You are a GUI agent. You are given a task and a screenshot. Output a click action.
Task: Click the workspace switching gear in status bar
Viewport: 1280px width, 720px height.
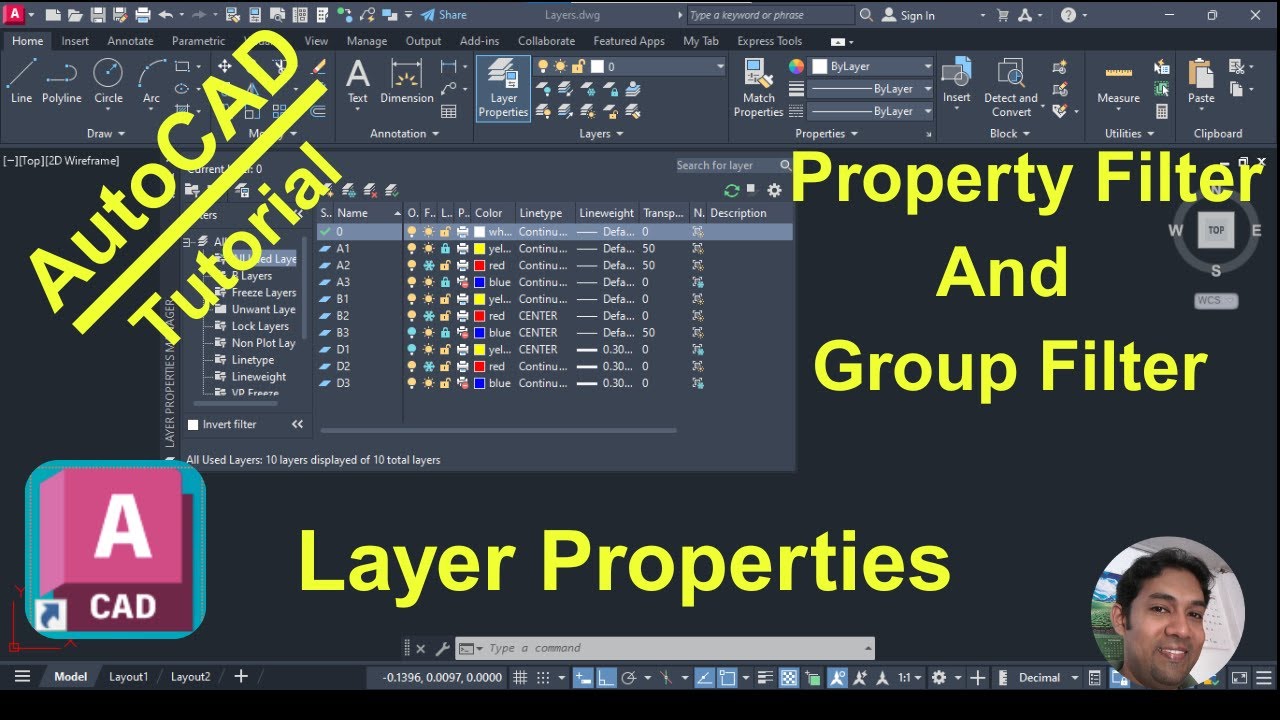[x=938, y=677]
